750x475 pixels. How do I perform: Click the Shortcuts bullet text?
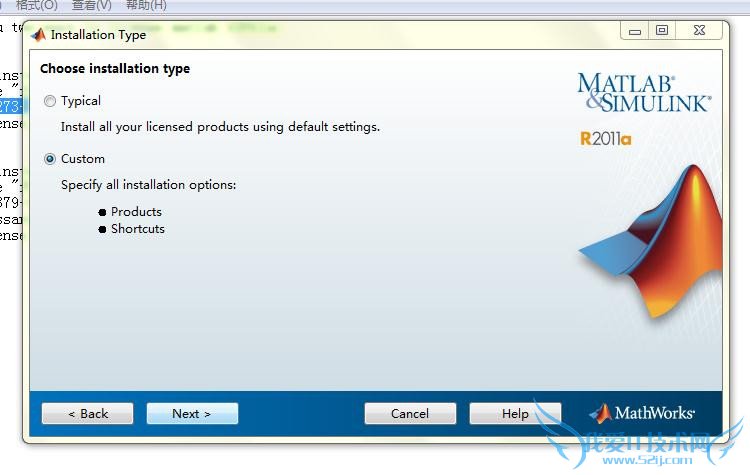point(138,229)
